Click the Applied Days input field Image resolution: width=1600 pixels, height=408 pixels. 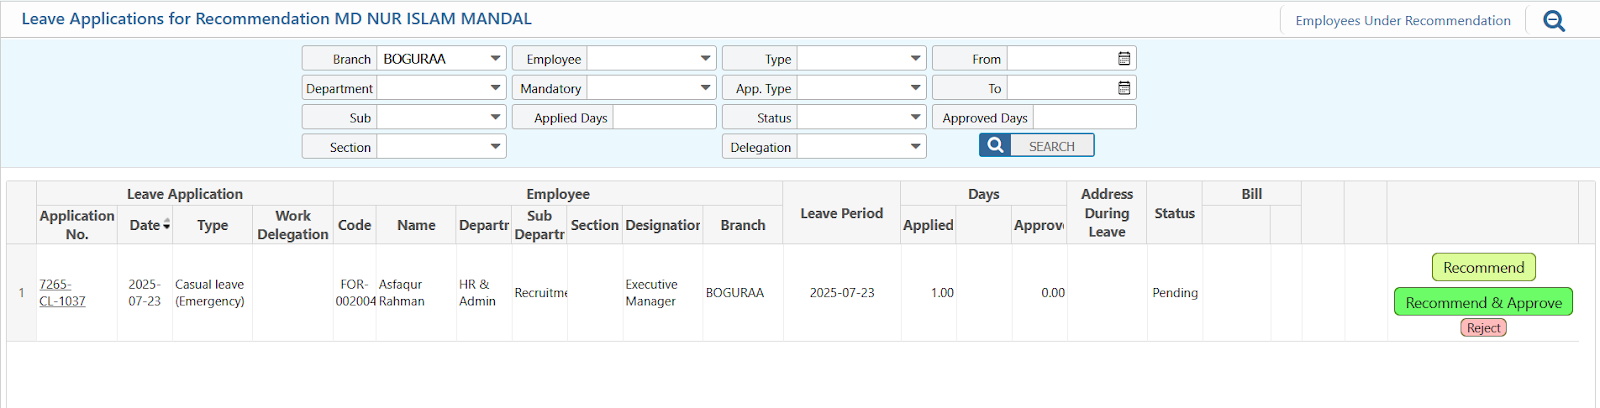point(664,117)
